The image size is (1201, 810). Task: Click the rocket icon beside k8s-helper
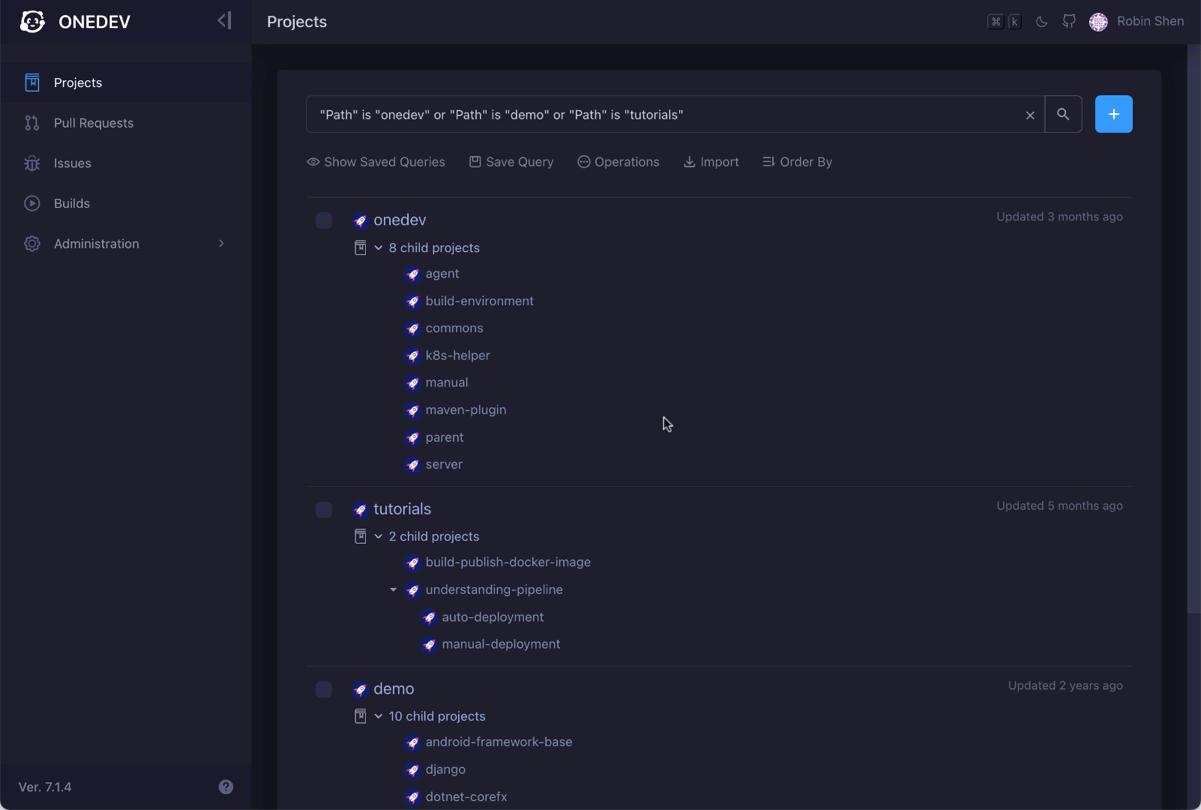pyautogui.click(x=412, y=356)
